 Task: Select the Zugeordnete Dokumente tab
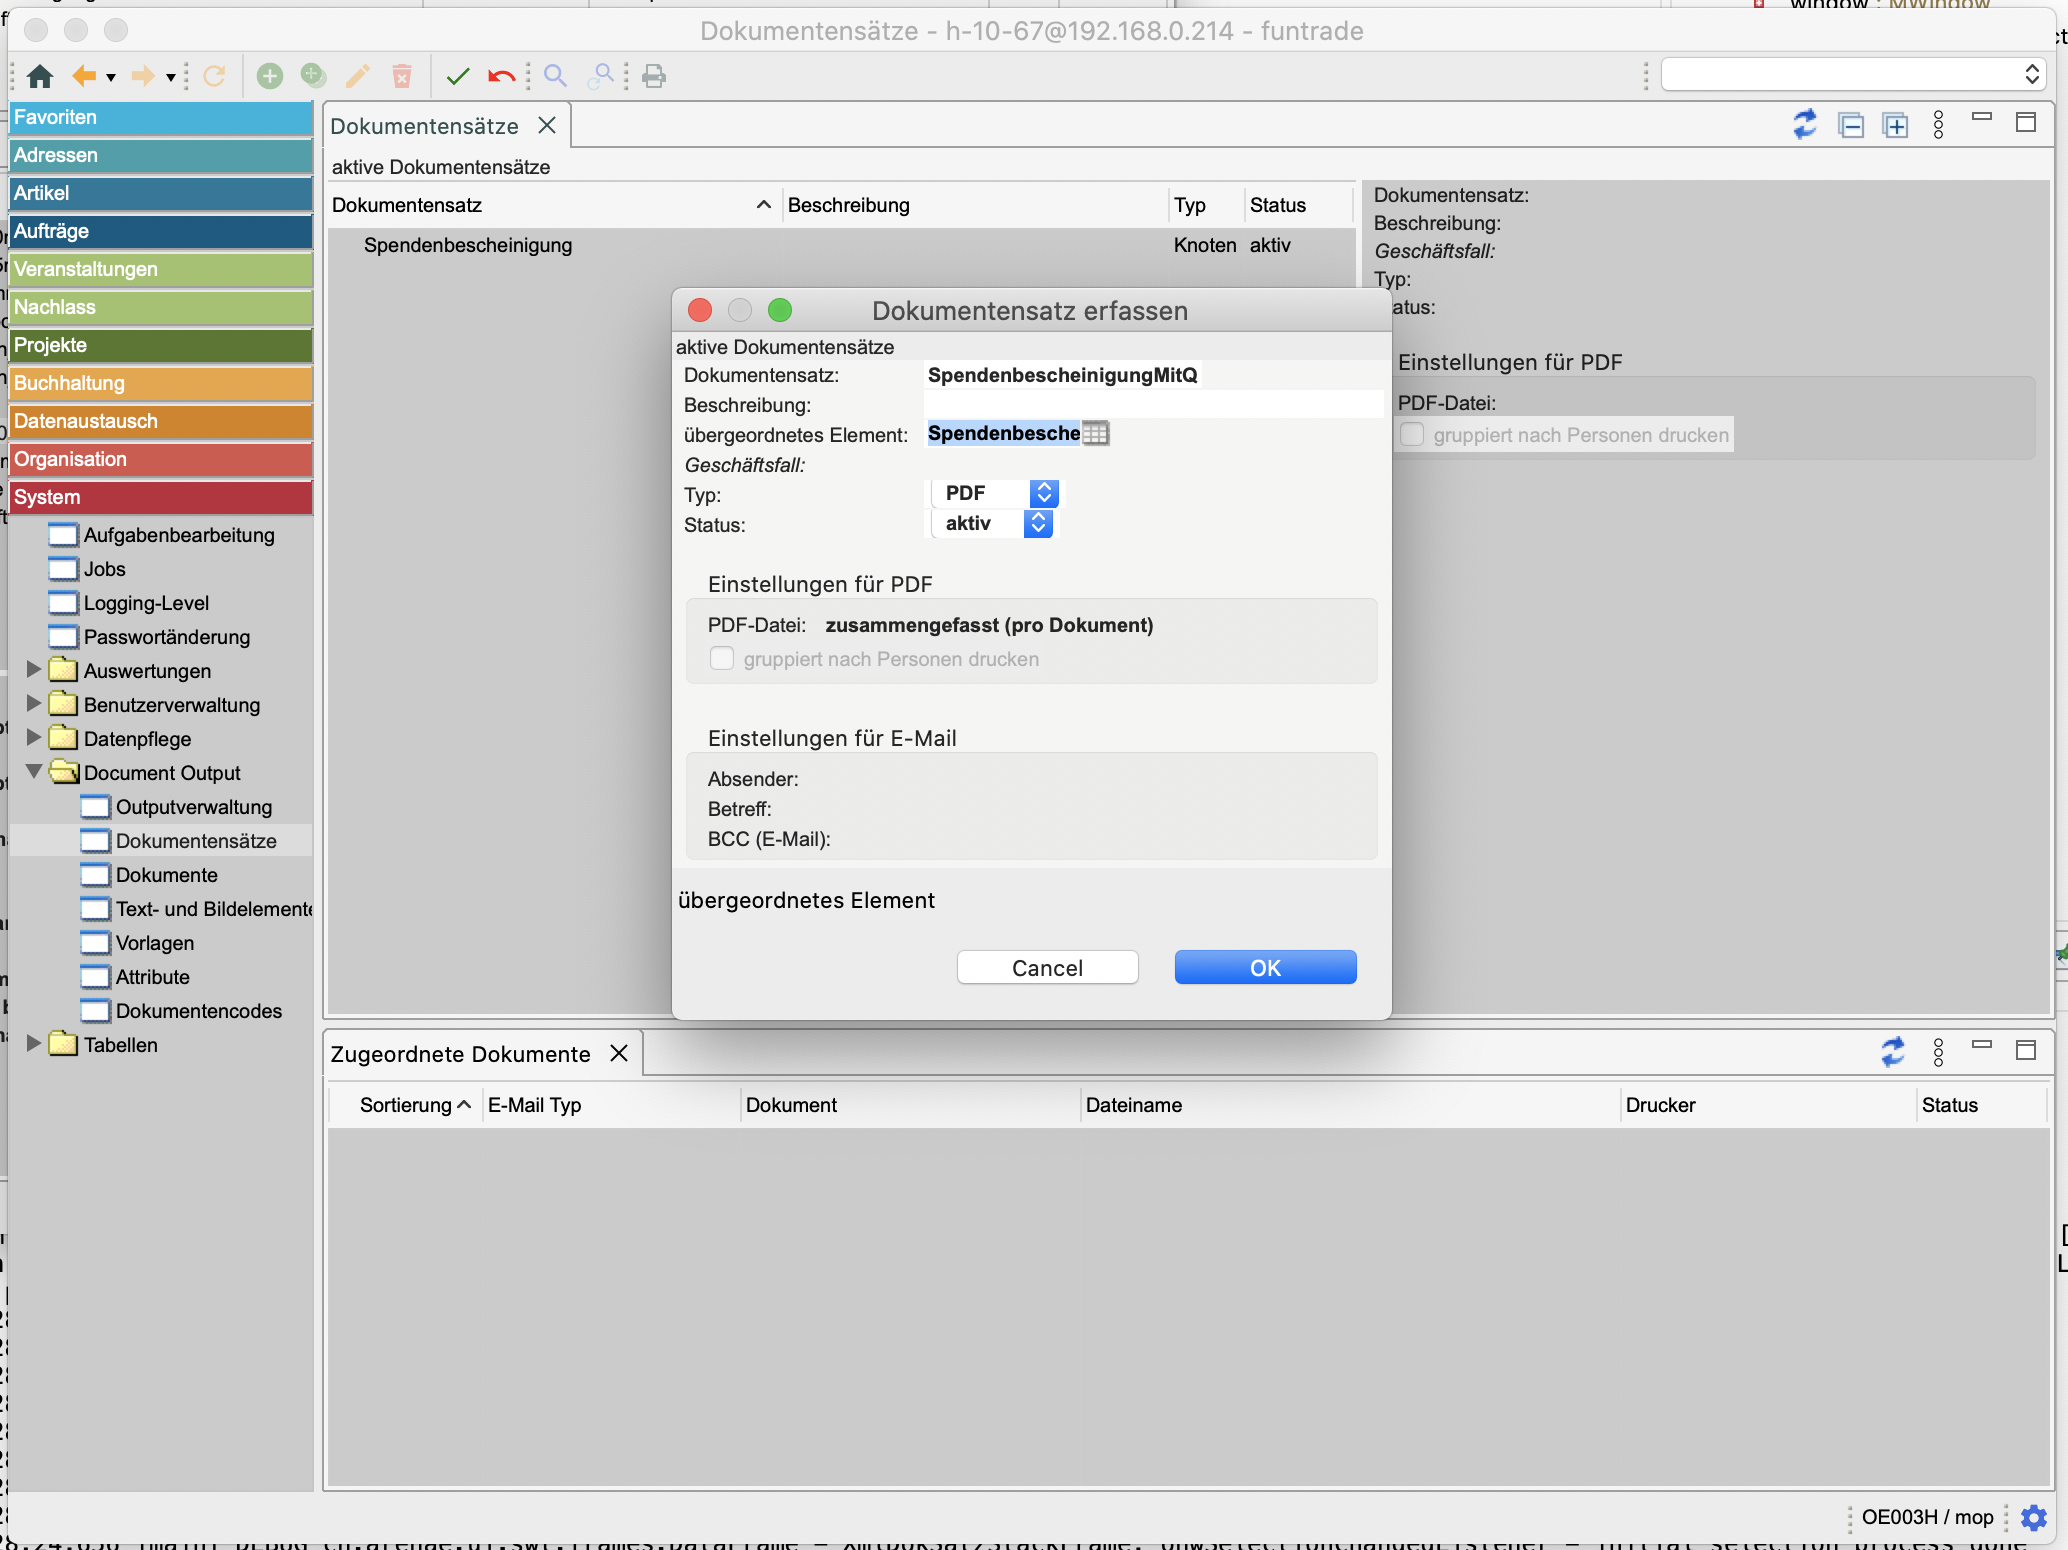point(460,1054)
